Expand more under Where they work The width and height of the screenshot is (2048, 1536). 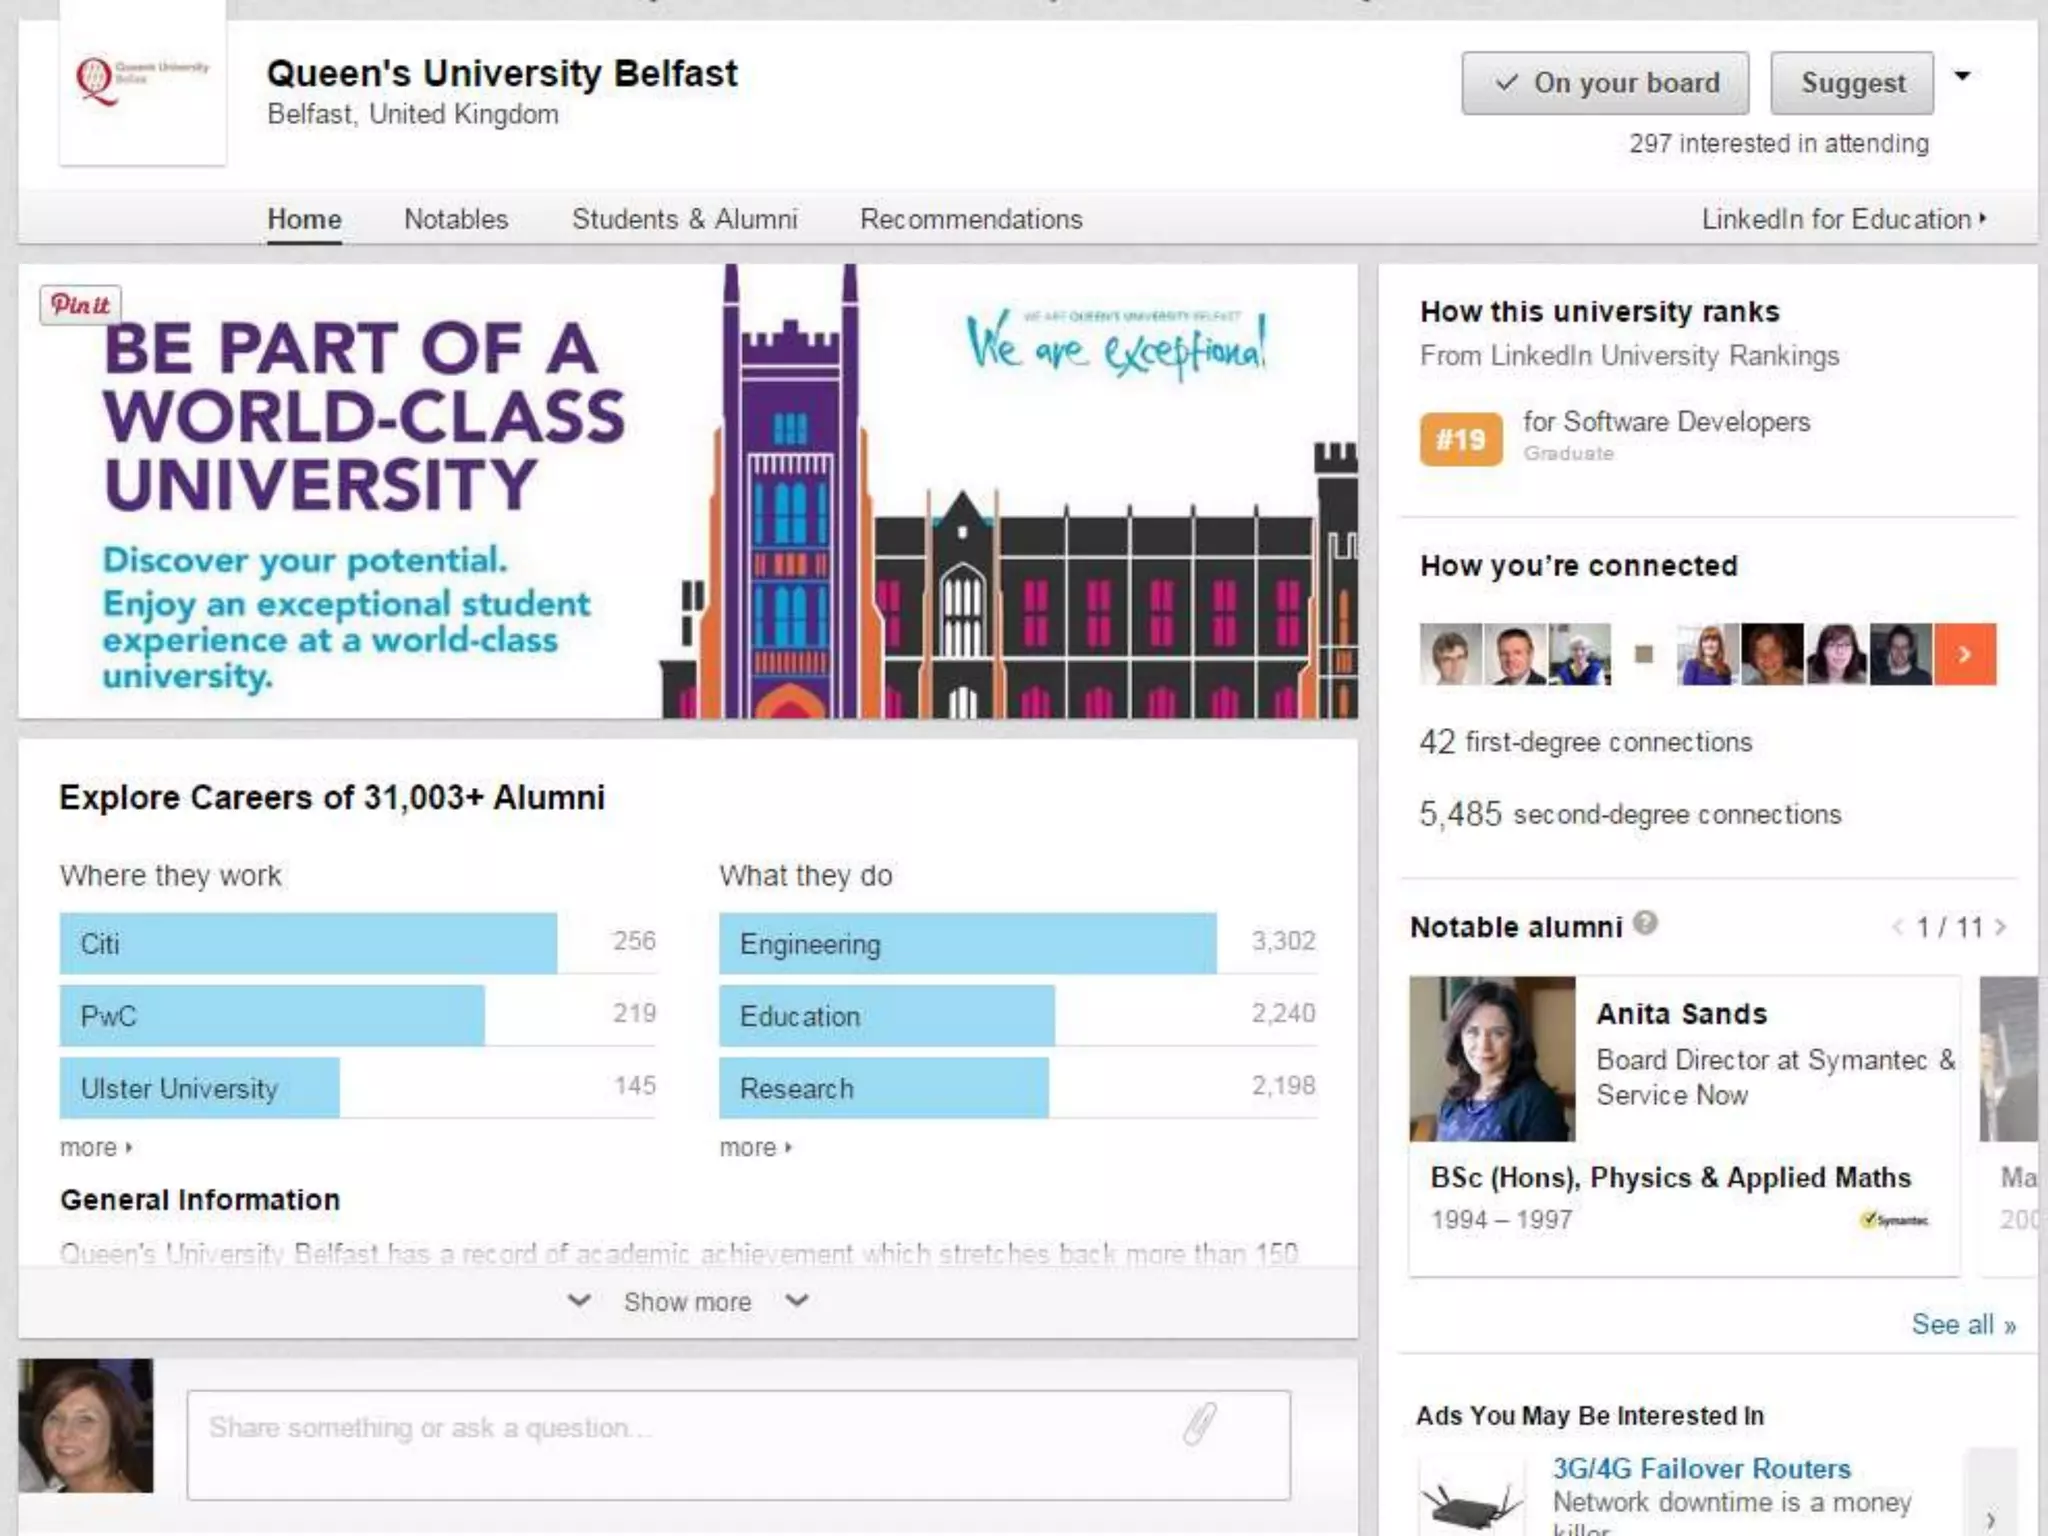96,1147
